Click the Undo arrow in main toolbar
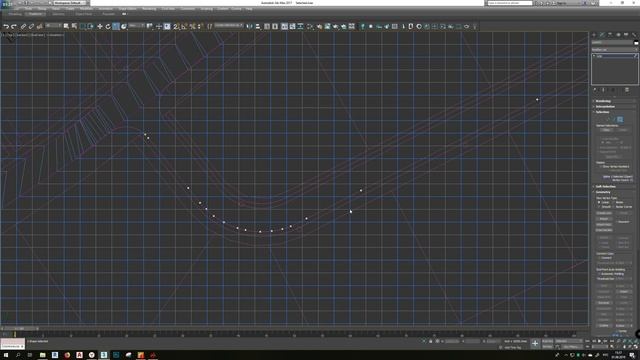 point(6,26)
